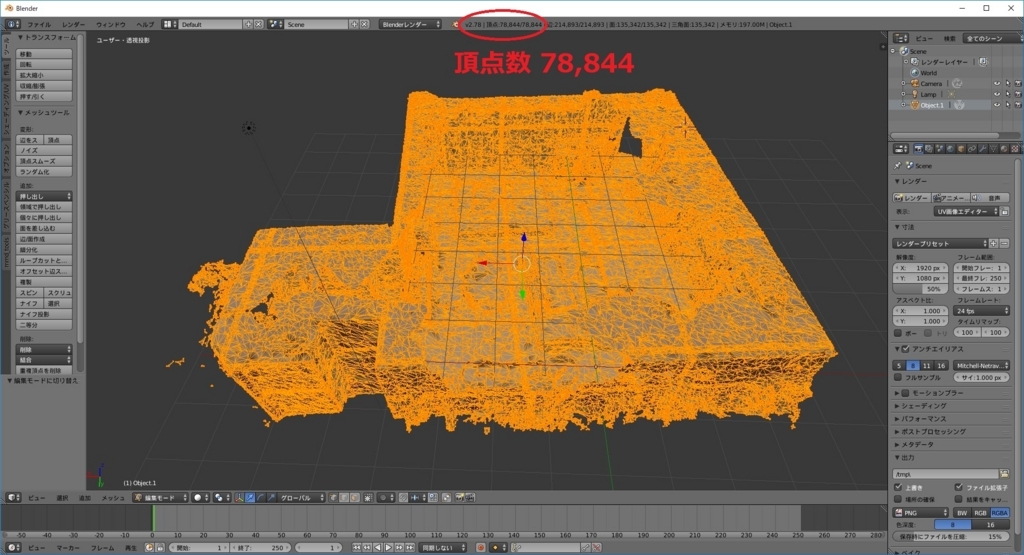The image size is (1024, 555).
Task: Expand the シェーディング panel
Action: pyautogui.click(x=923, y=406)
